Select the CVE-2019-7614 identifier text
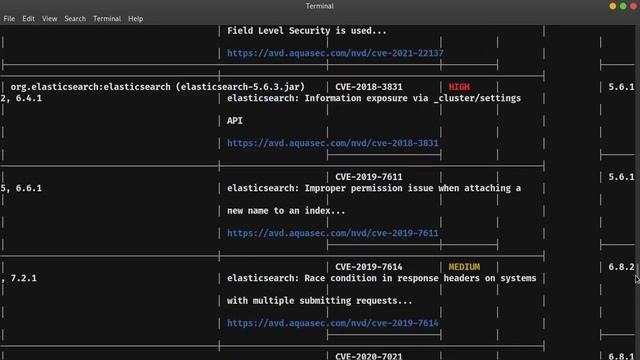The width and height of the screenshot is (640, 360). 369,267
